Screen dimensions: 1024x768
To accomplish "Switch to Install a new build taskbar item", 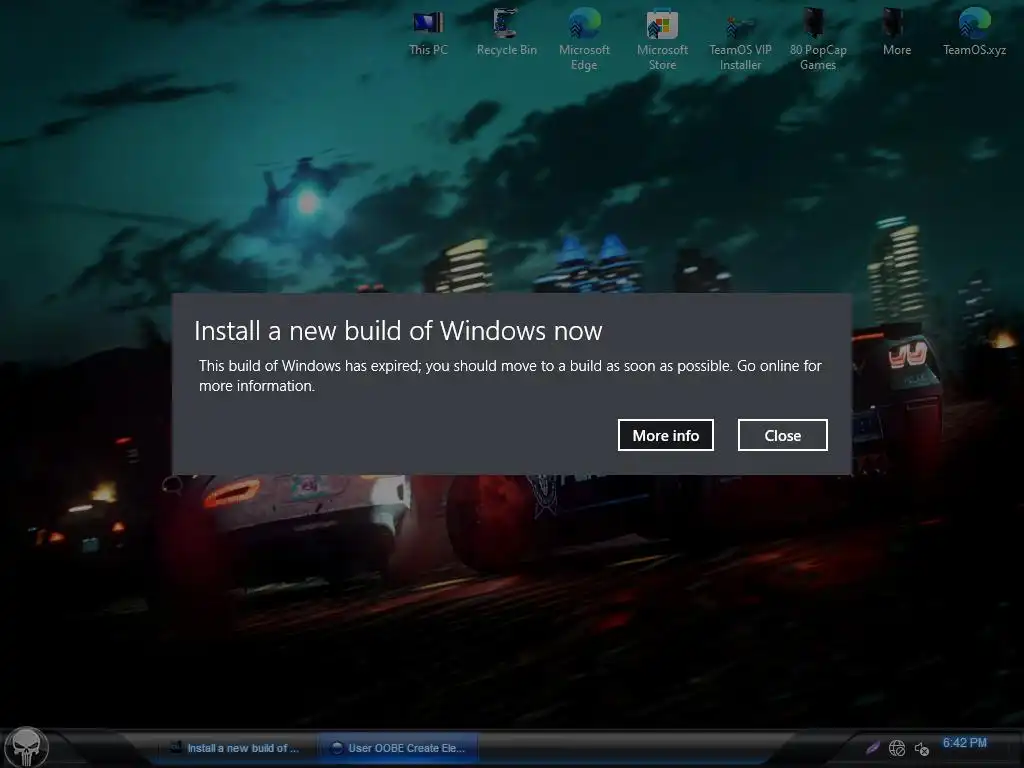I will 235,748.
